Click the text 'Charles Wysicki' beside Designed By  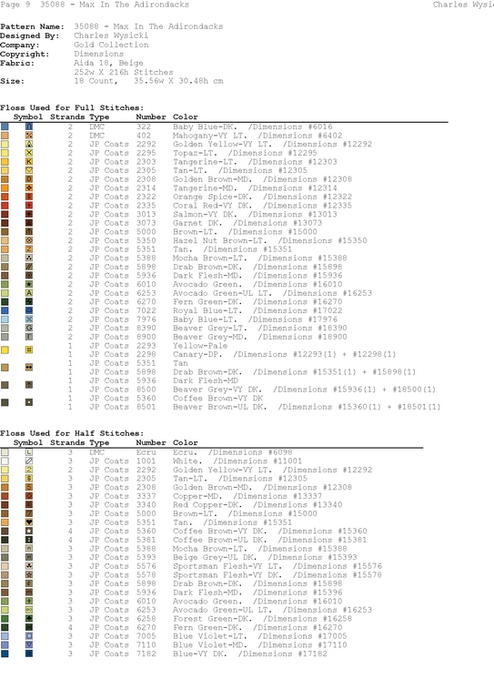[111, 35]
